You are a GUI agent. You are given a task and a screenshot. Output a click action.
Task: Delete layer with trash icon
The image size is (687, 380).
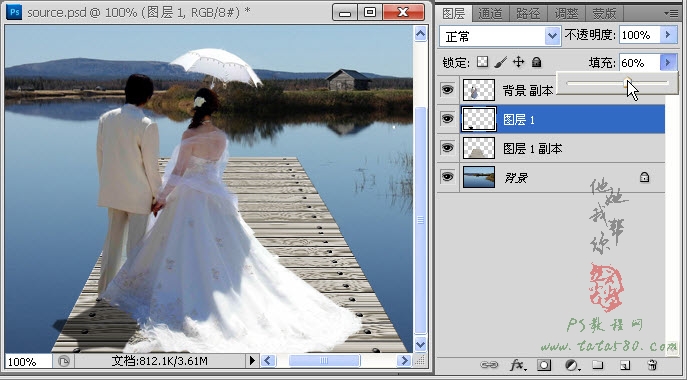point(652,365)
